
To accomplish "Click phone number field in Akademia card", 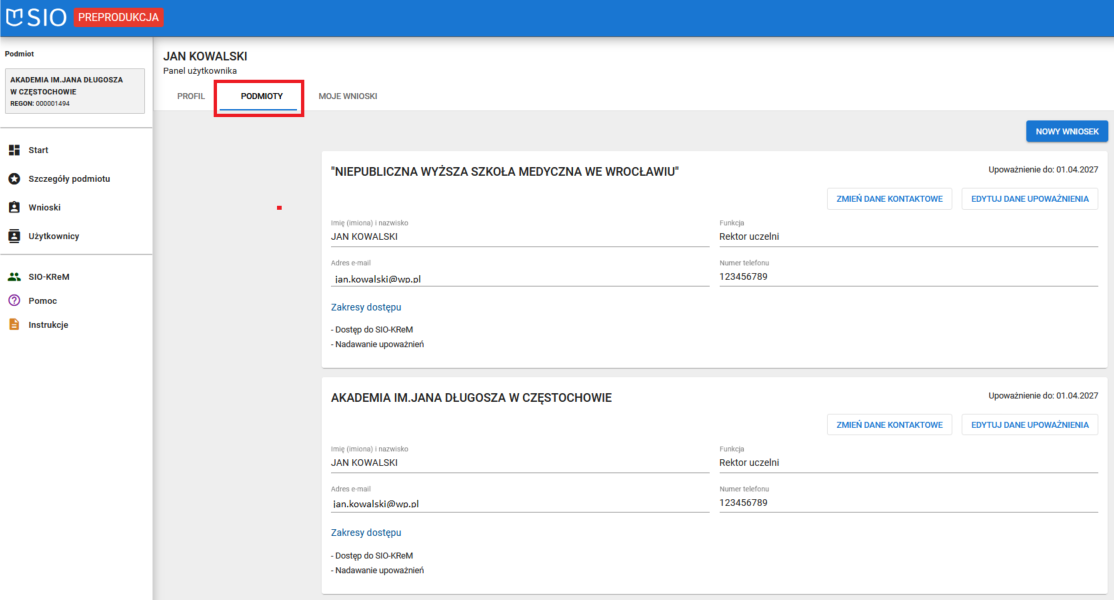I will coord(907,503).
